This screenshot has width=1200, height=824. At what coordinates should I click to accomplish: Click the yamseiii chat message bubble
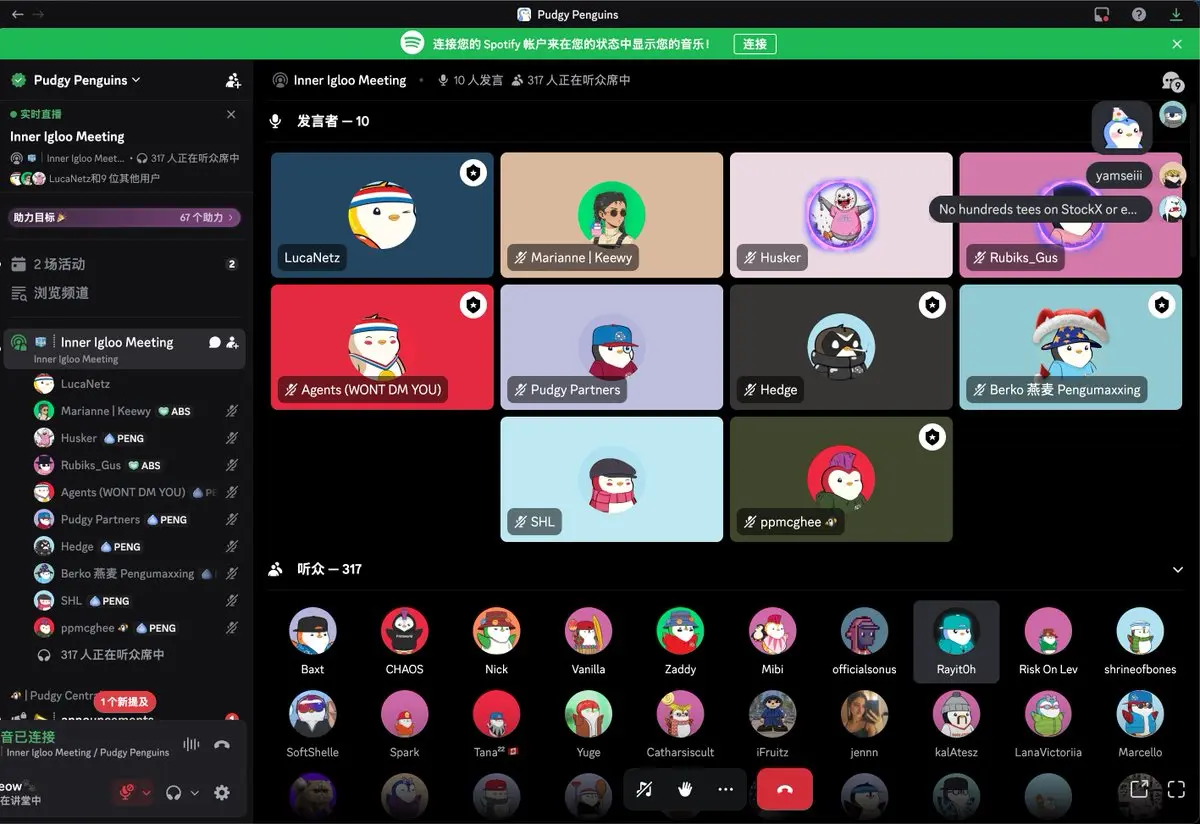1119,176
